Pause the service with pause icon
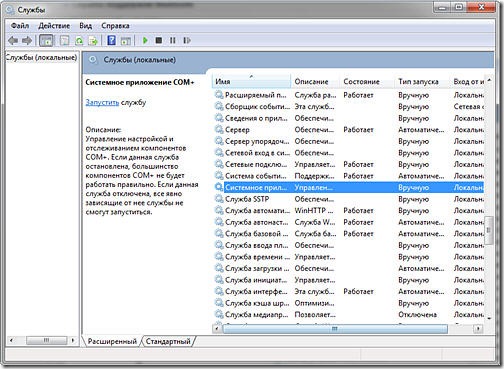The height and width of the screenshot is (369, 504). click(172, 40)
